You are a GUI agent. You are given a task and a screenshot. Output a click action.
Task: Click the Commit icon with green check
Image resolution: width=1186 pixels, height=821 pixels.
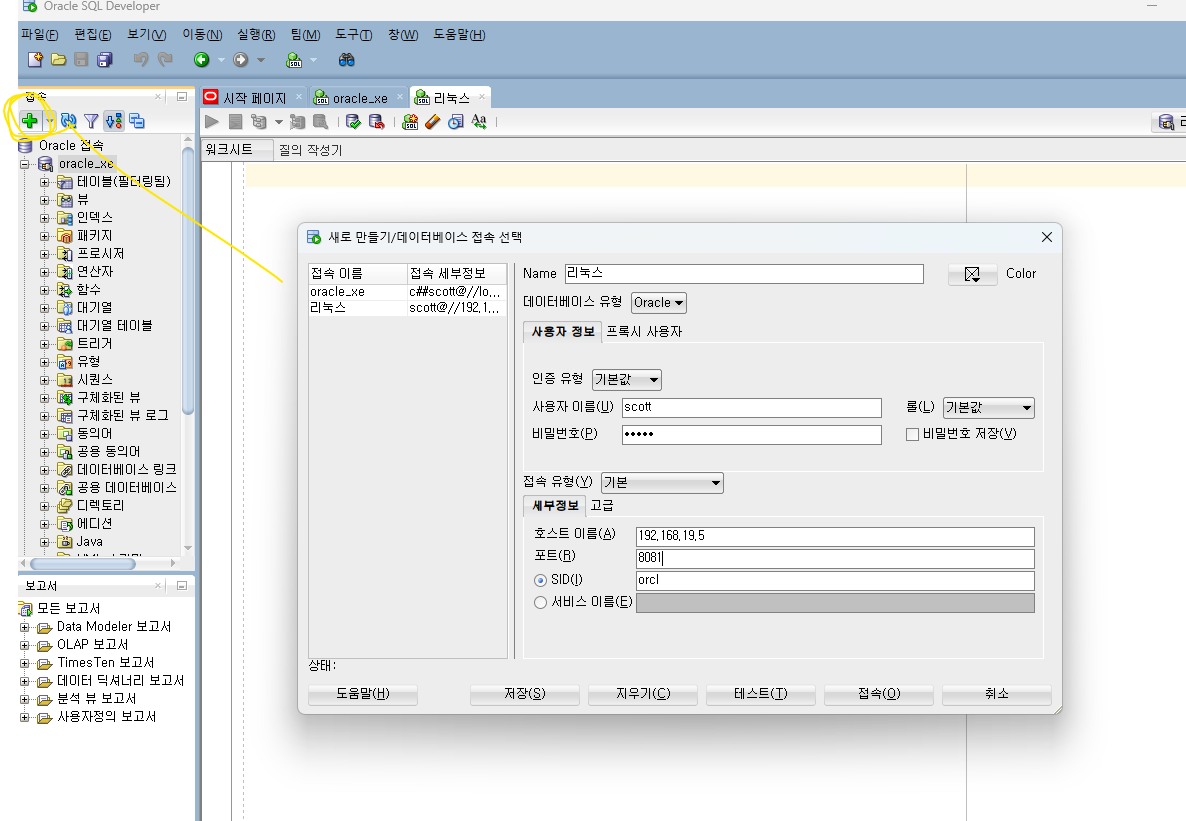coord(353,122)
